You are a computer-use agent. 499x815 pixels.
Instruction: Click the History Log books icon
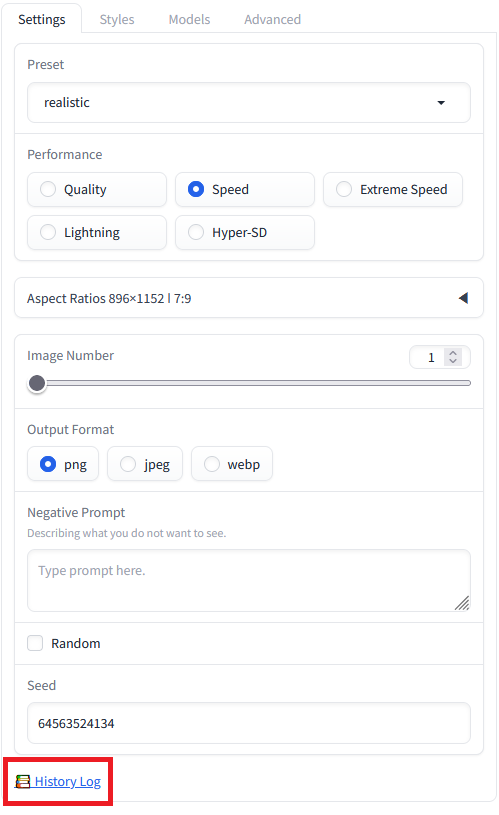(22, 781)
